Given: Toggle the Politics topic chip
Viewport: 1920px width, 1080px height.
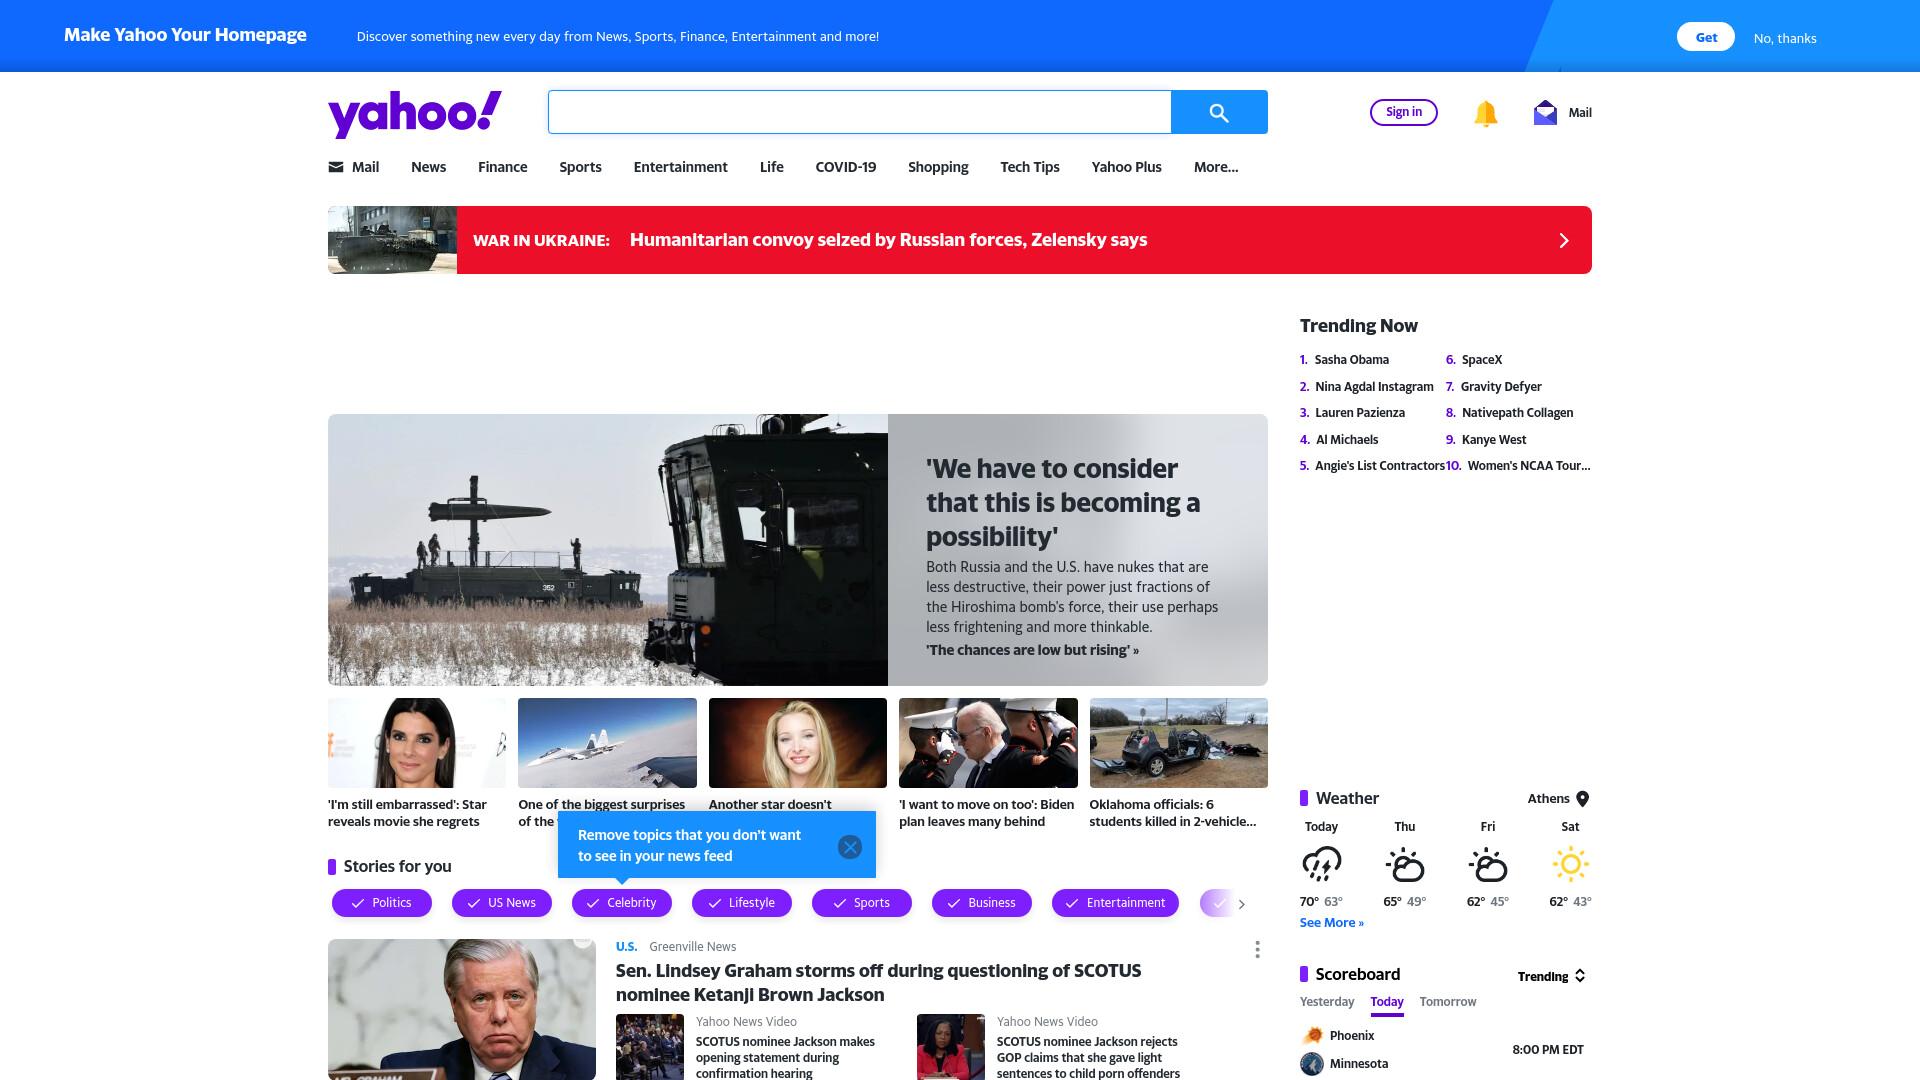Looking at the screenshot, I should pos(382,903).
